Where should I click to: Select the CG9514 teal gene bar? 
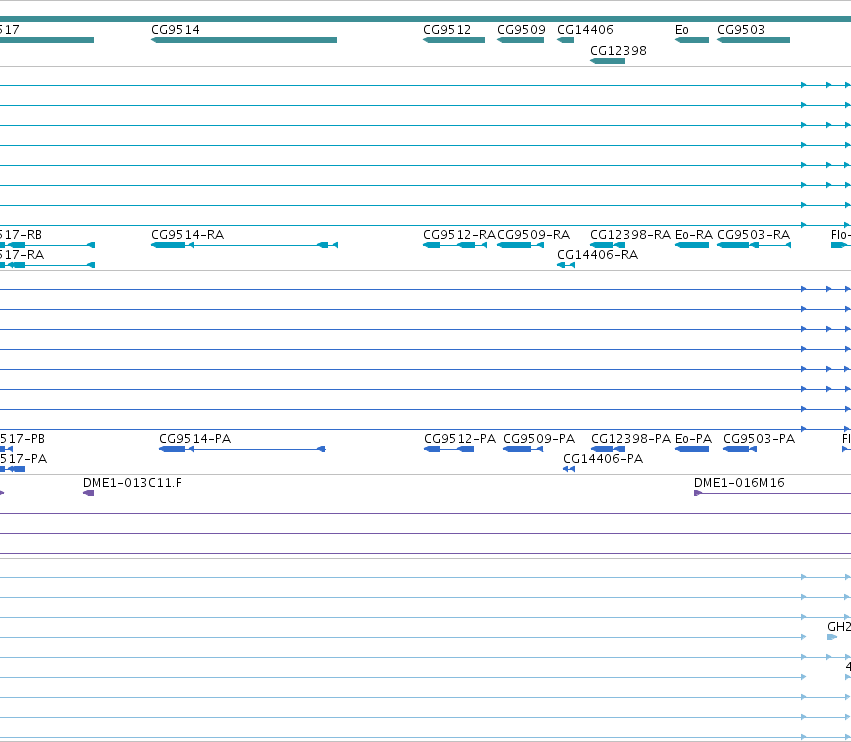(x=244, y=40)
